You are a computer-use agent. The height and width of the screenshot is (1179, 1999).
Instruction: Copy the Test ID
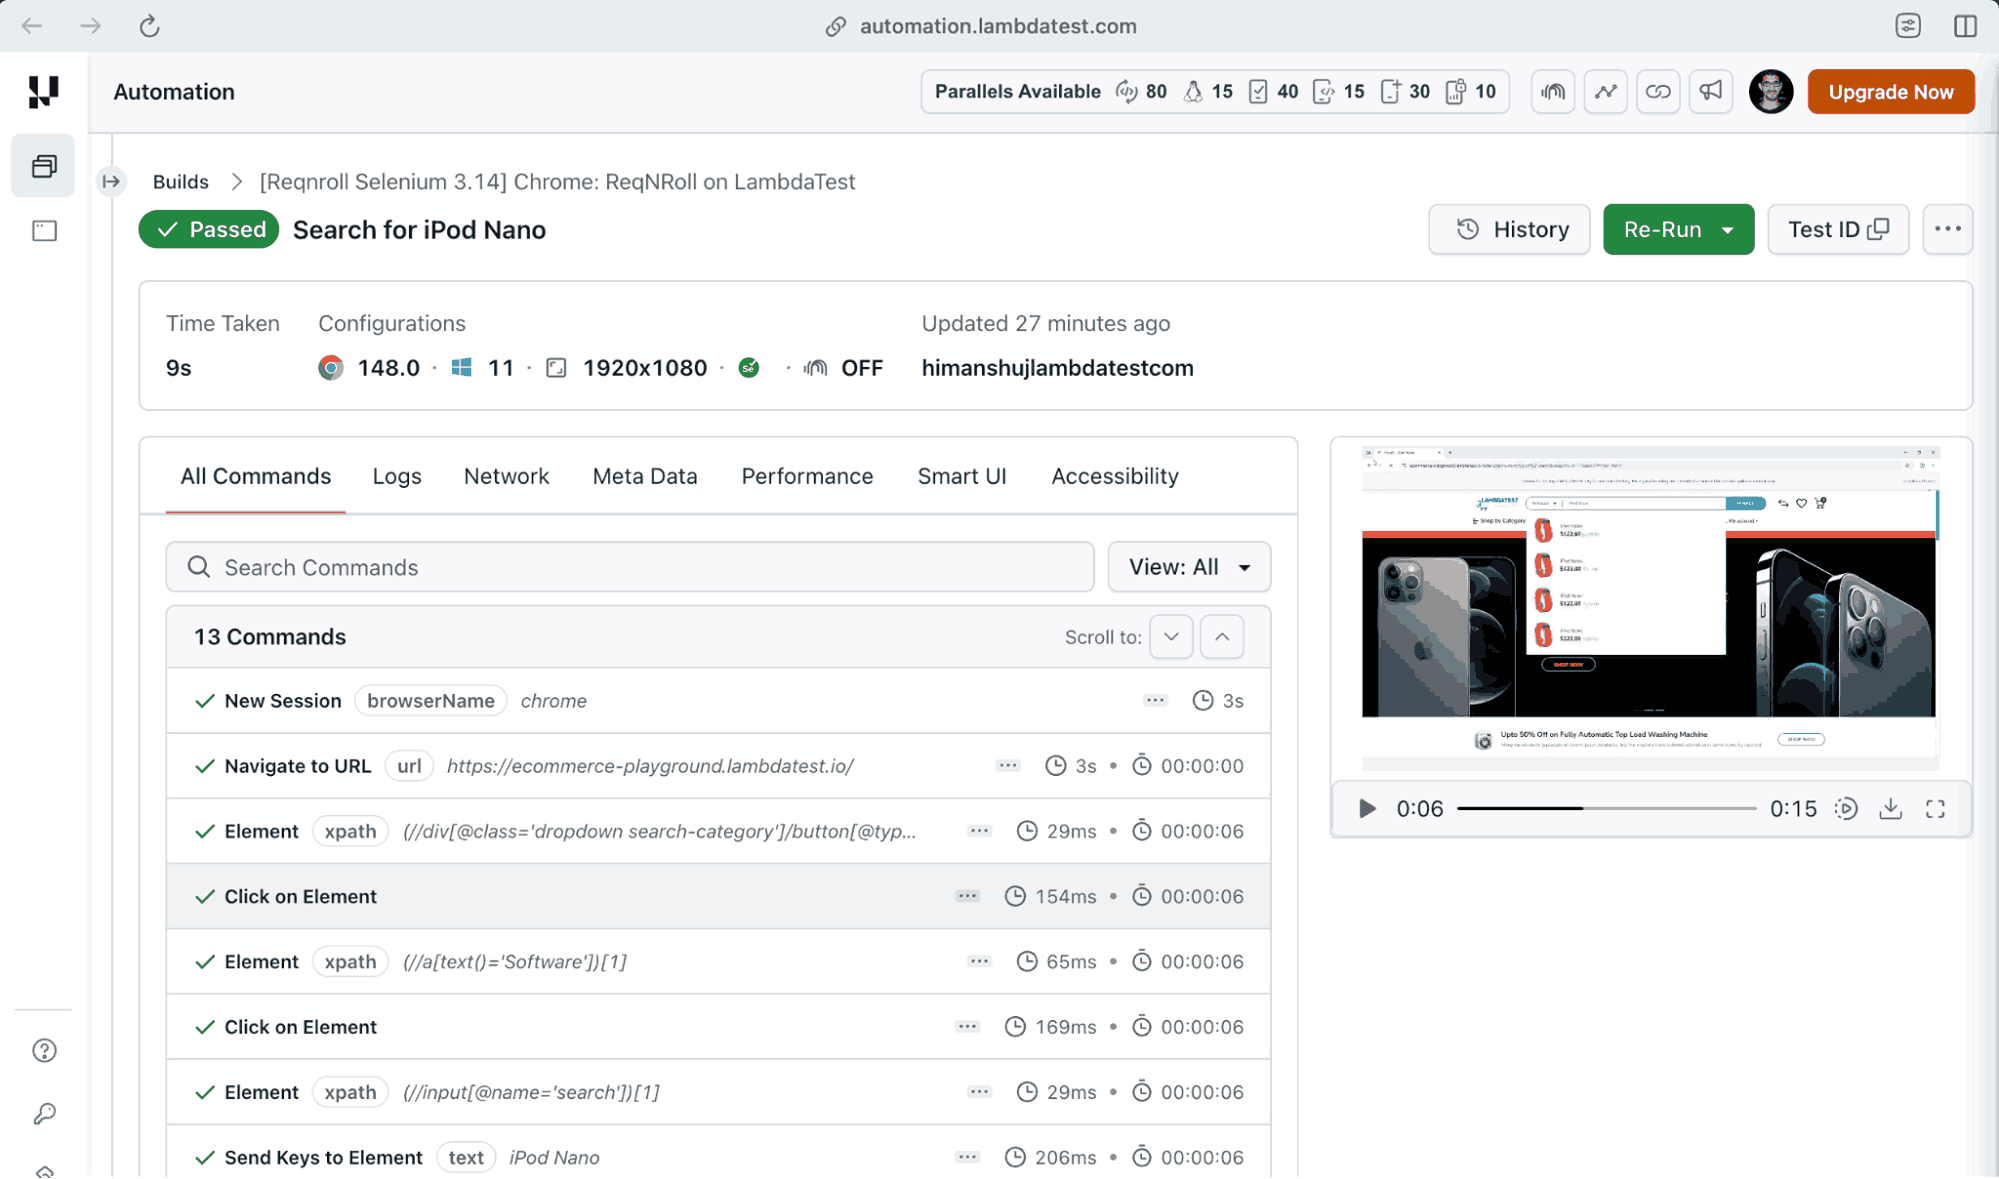[1838, 229]
